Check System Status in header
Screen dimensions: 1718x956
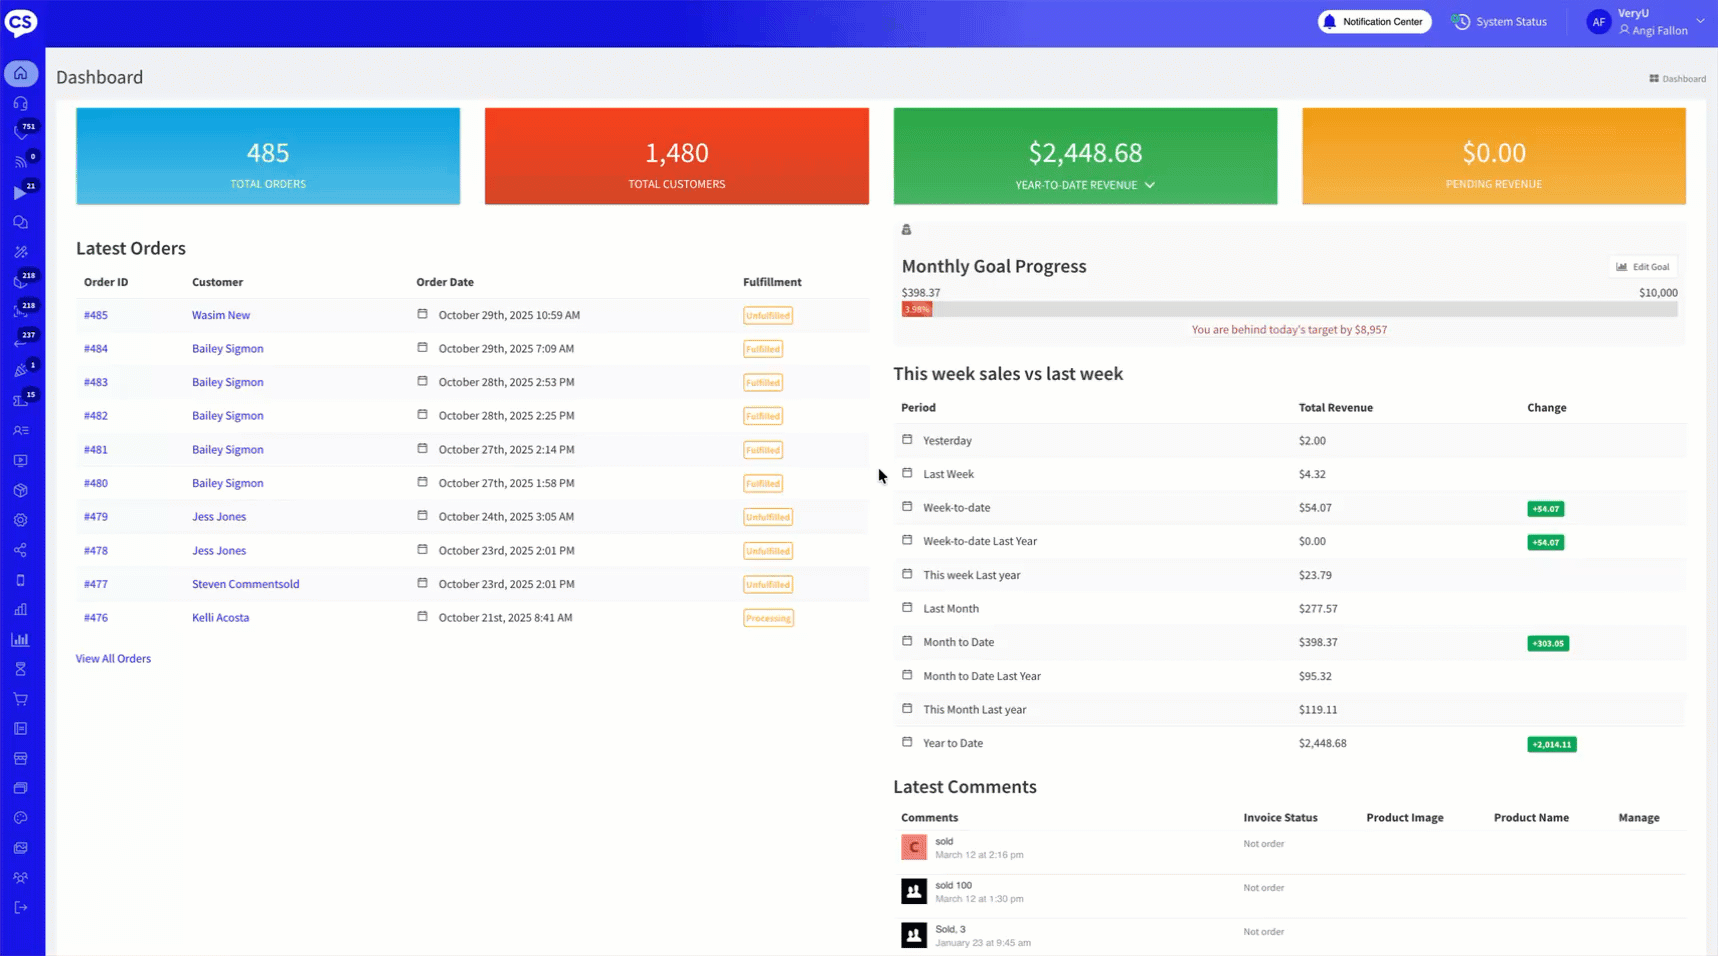tap(1499, 22)
